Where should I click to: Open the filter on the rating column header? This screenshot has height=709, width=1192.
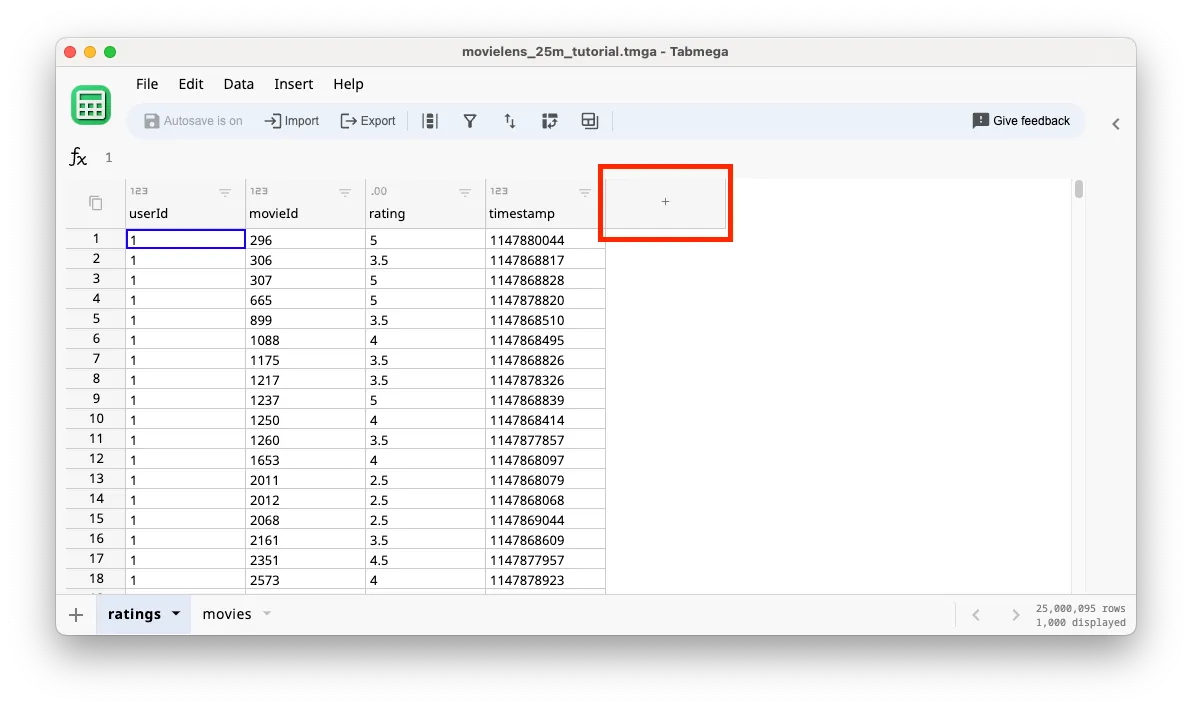[464, 191]
